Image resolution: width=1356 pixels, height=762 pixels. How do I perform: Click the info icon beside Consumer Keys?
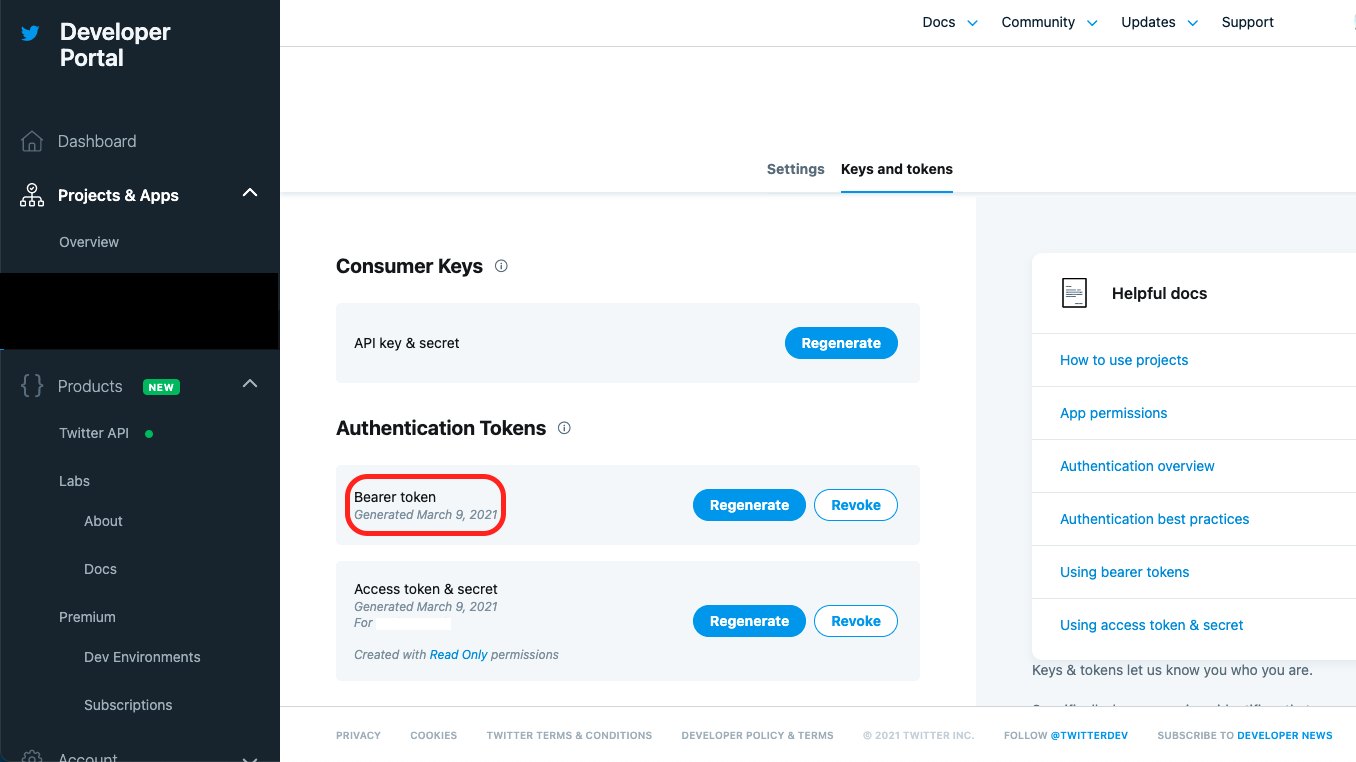click(x=501, y=266)
